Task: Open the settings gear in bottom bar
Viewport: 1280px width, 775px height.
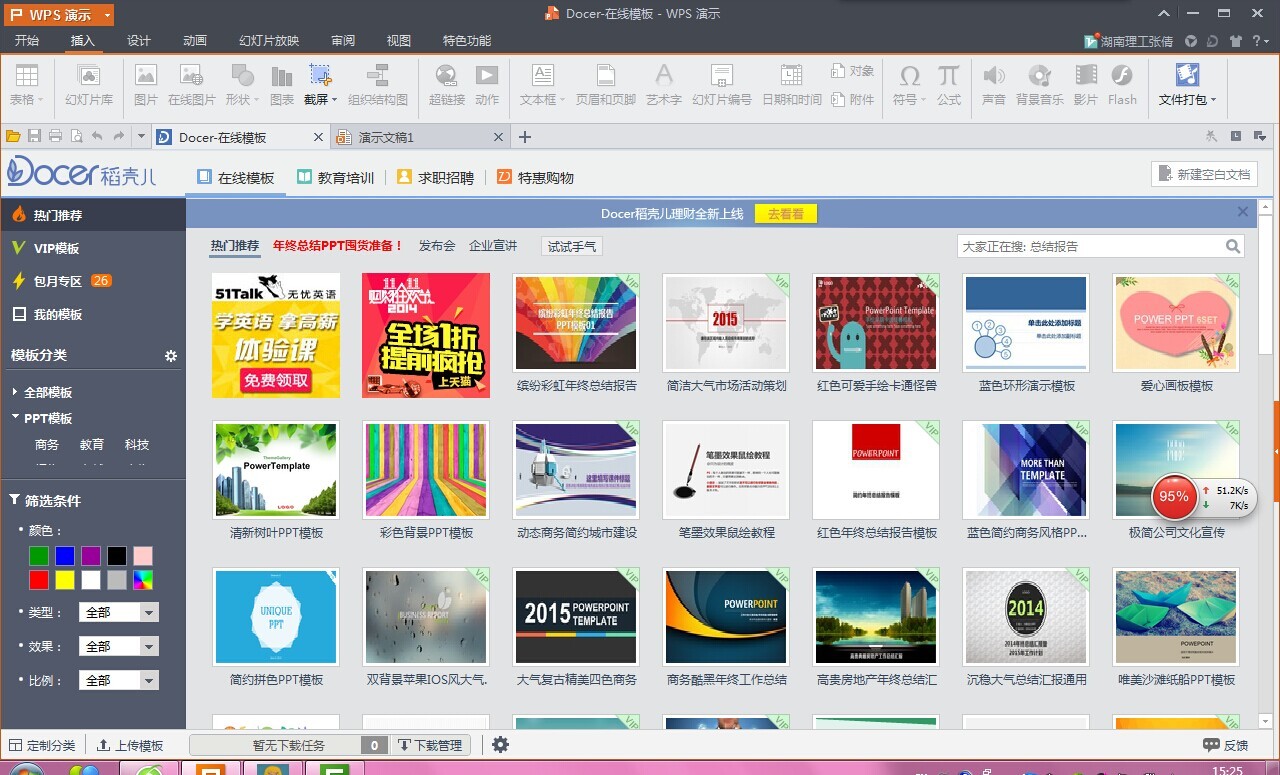Action: pos(501,745)
